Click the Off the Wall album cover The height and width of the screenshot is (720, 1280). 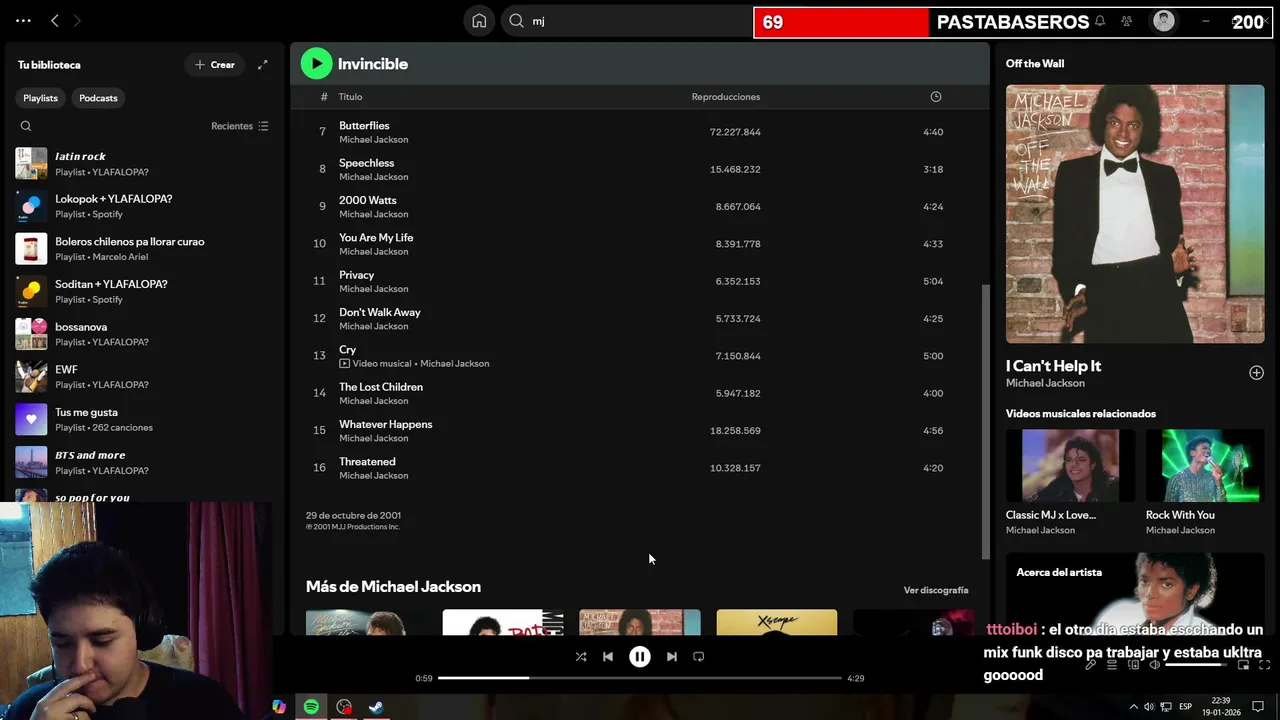pyautogui.click(x=1135, y=214)
